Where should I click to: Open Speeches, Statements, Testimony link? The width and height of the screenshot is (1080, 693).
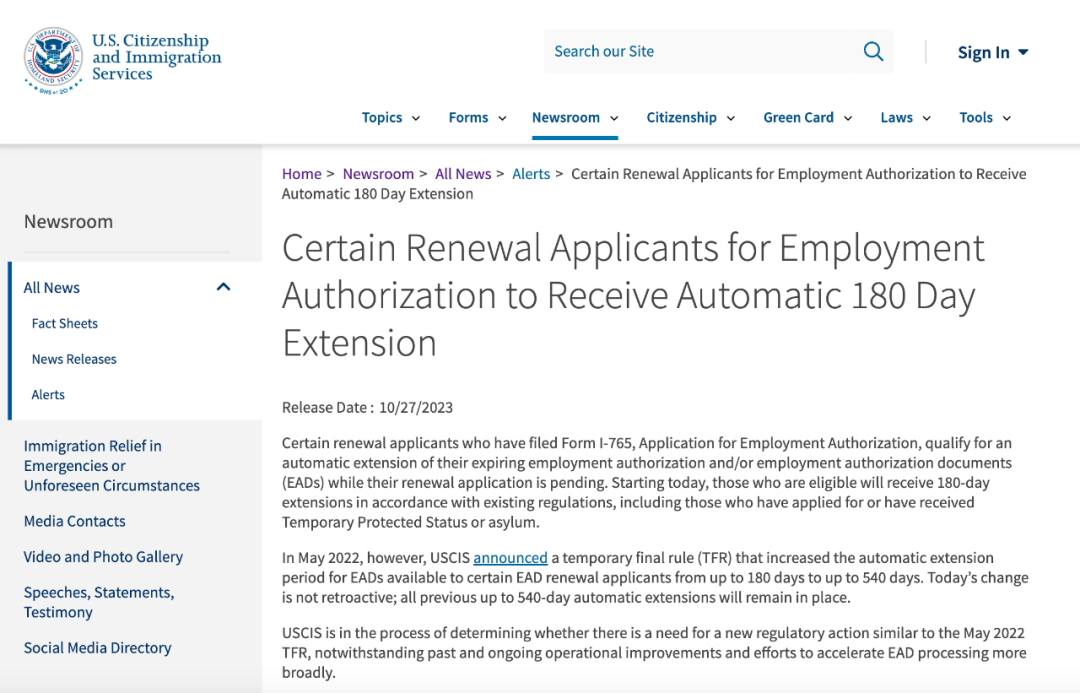pos(98,602)
